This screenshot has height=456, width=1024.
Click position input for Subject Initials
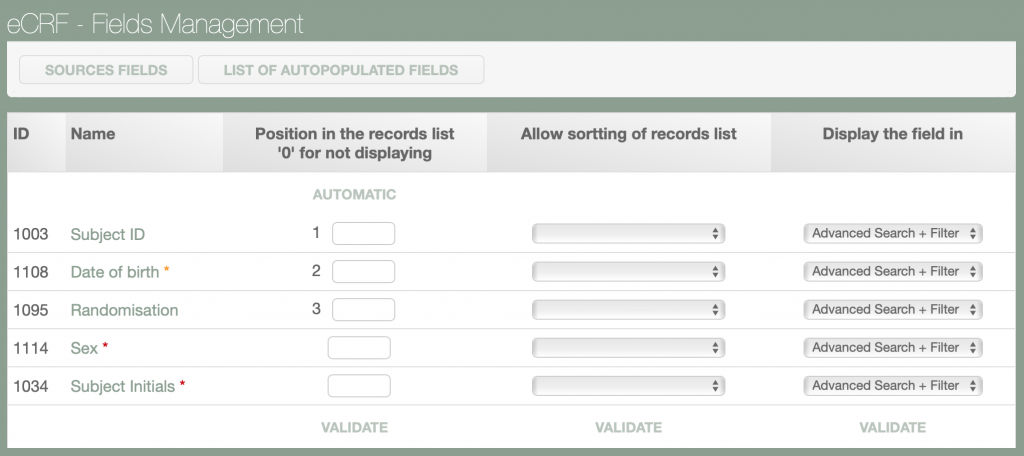pos(359,386)
